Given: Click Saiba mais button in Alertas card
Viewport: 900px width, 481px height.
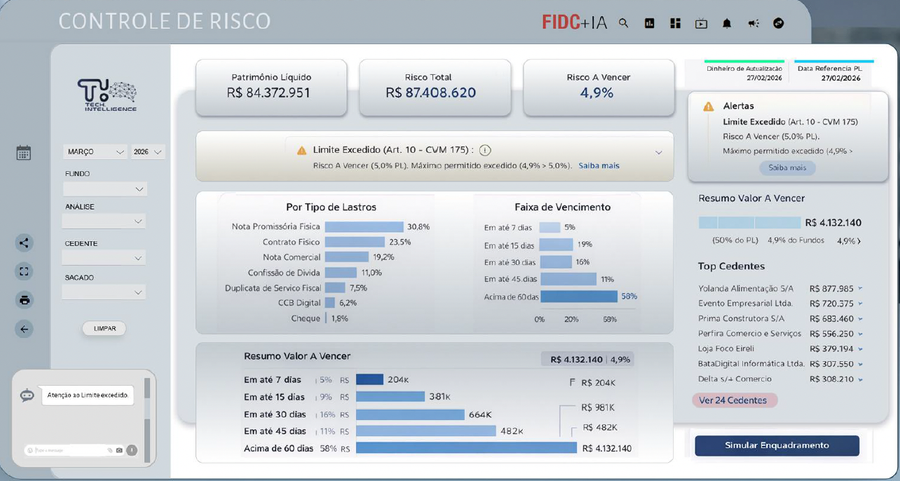Looking at the screenshot, I should pyautogui.click(x=788, y=168).
